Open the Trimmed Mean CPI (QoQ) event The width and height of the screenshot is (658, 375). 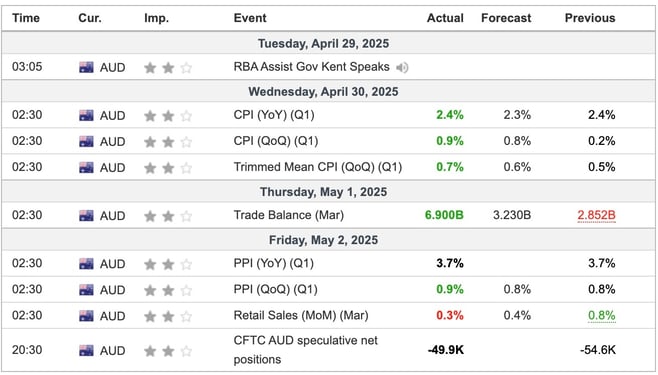click(x=318, y=167)
